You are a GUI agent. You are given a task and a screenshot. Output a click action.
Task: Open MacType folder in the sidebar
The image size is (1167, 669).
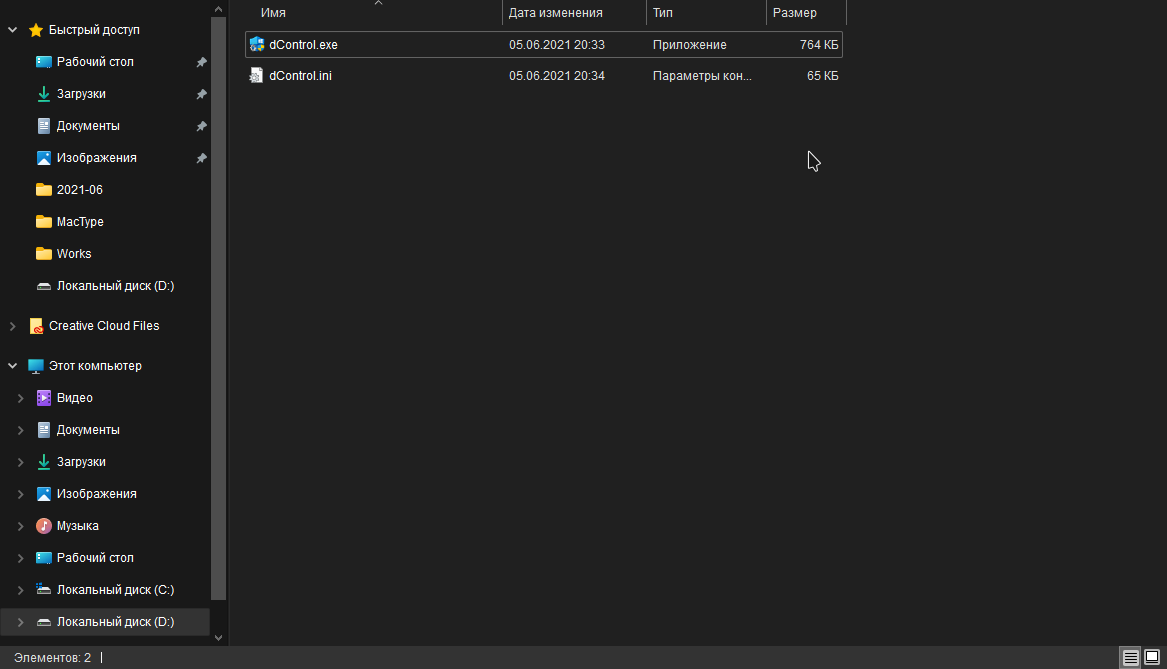pyautogui.click(x=80, y=222)
